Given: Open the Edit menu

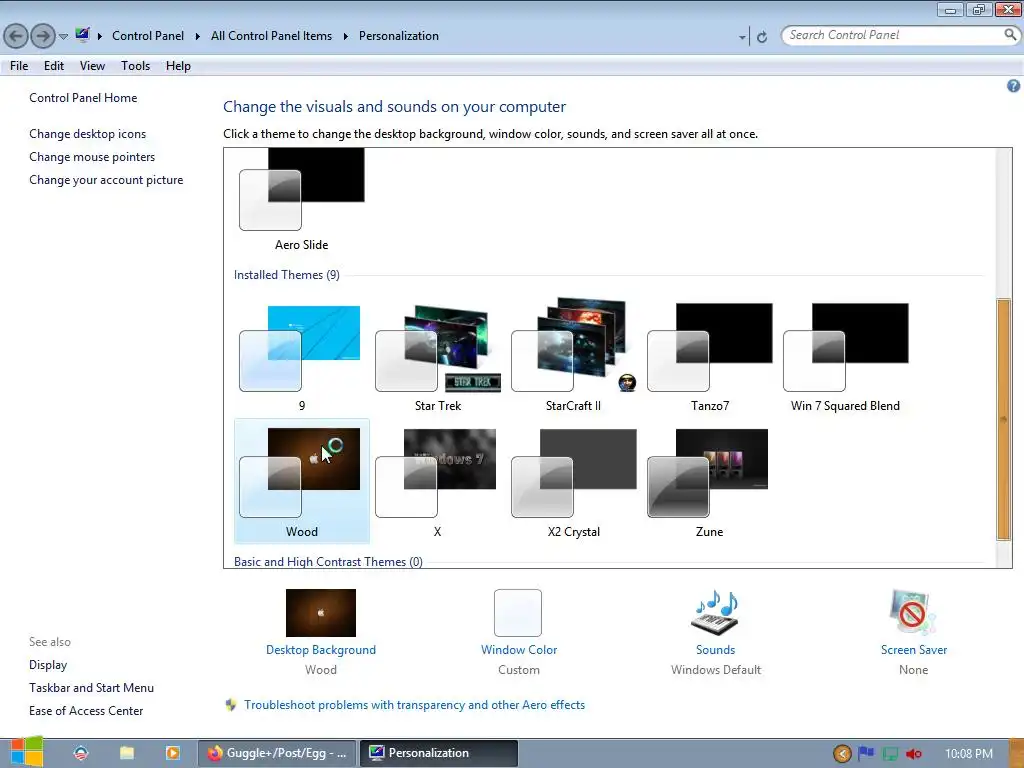Looking at the screenshot, I should (x=54, y=66).
